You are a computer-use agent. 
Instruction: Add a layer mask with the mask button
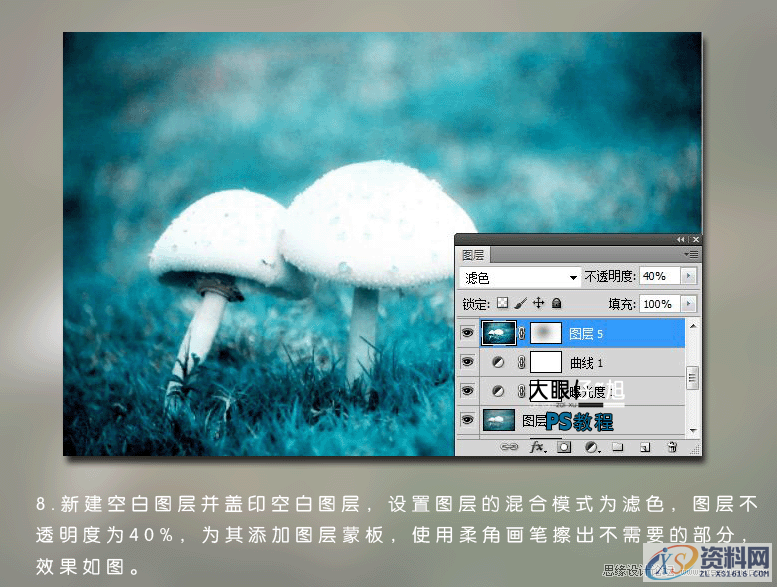tap(564, 447)
